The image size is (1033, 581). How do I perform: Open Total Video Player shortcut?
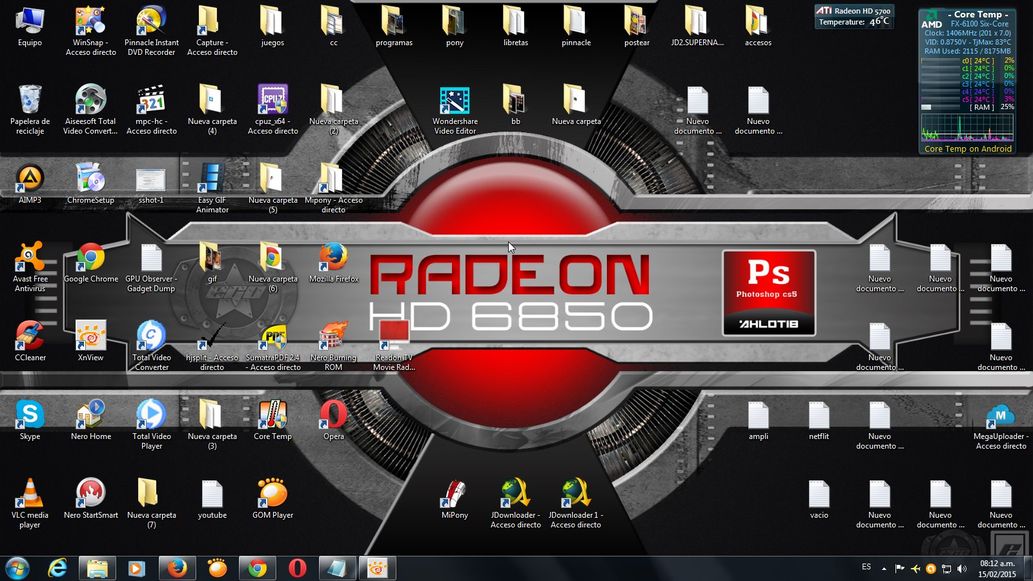click(151, 414)
